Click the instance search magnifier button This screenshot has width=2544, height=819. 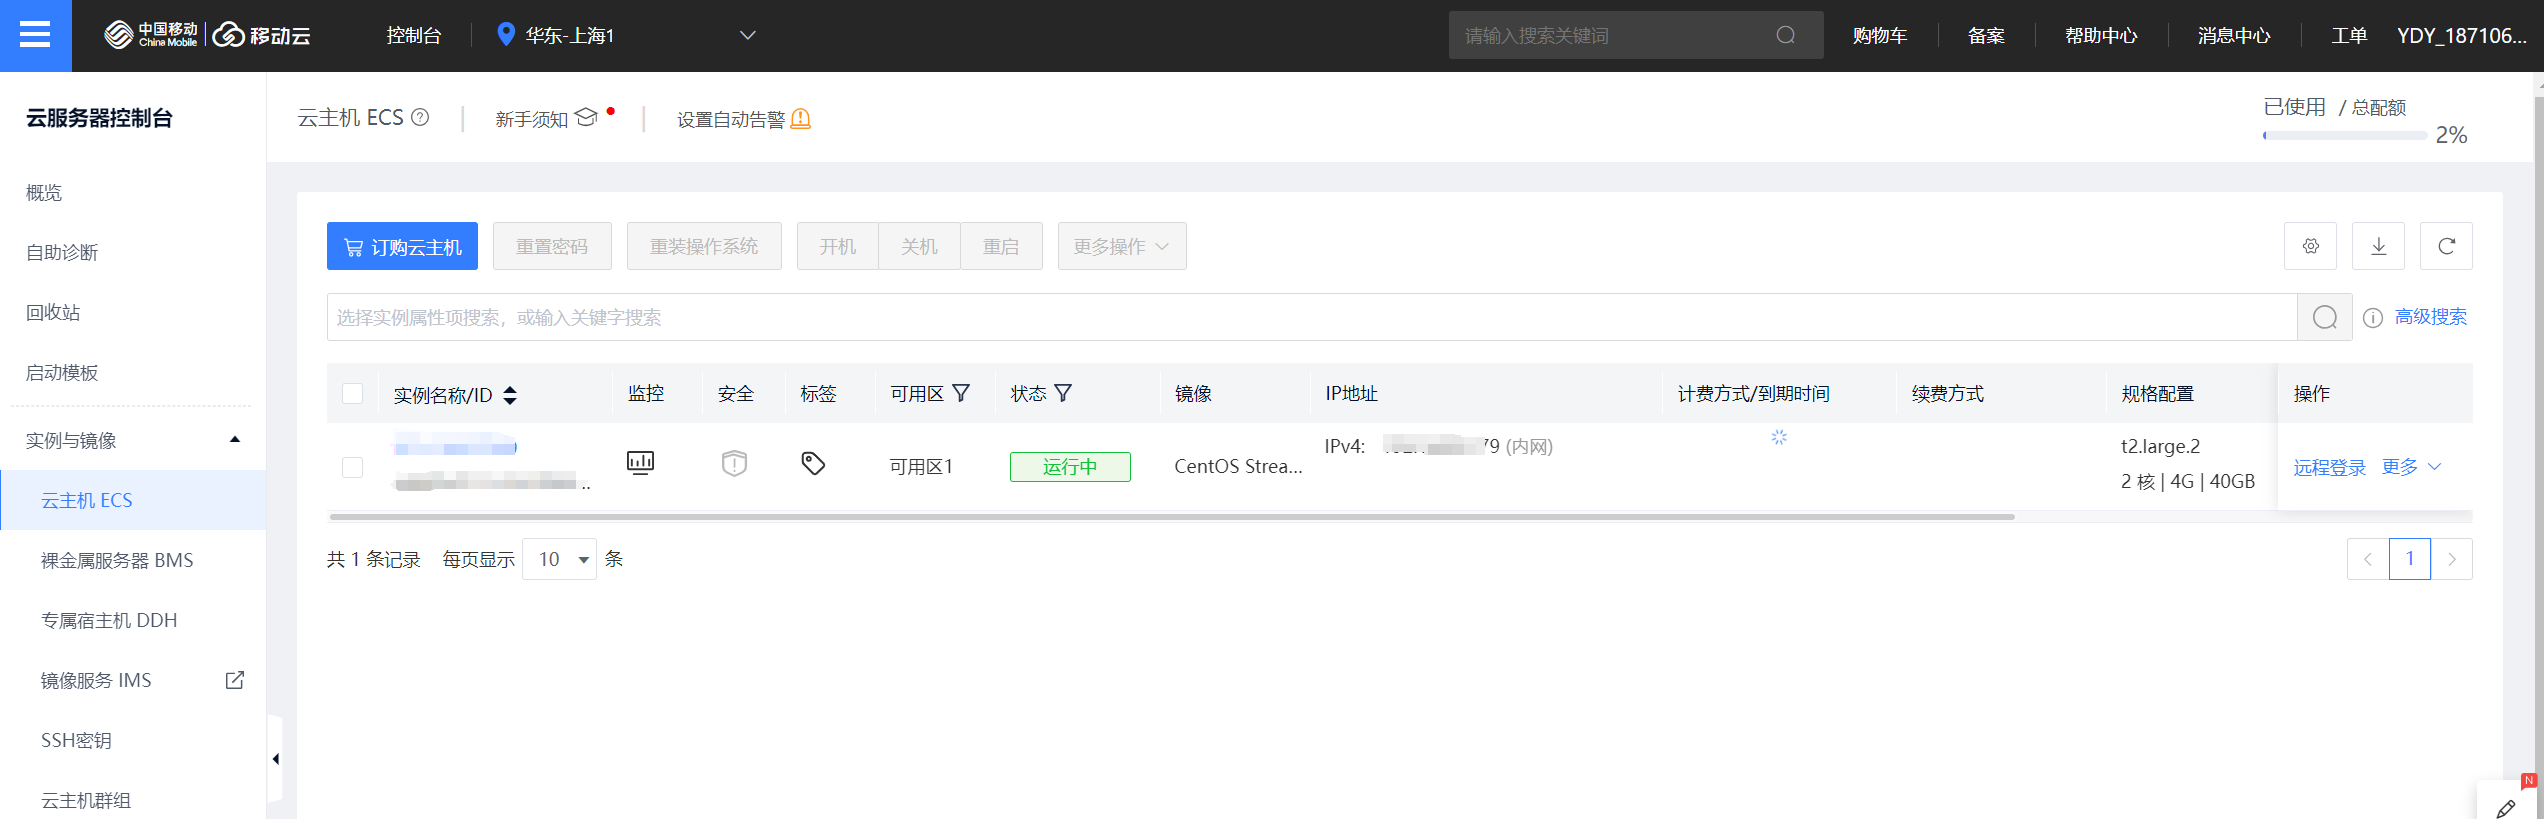coord(2325,317)
